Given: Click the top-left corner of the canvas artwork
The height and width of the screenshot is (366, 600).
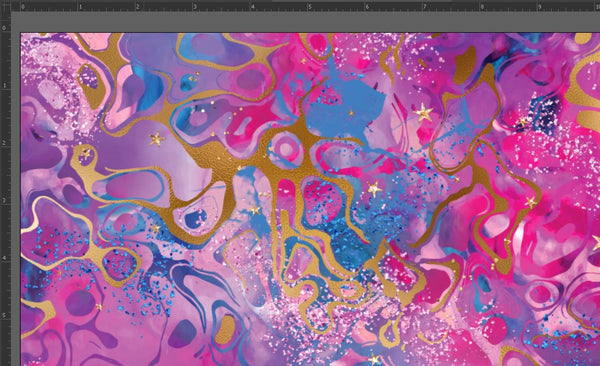Looking at the screenshot, I should click(x=21, y=33).
